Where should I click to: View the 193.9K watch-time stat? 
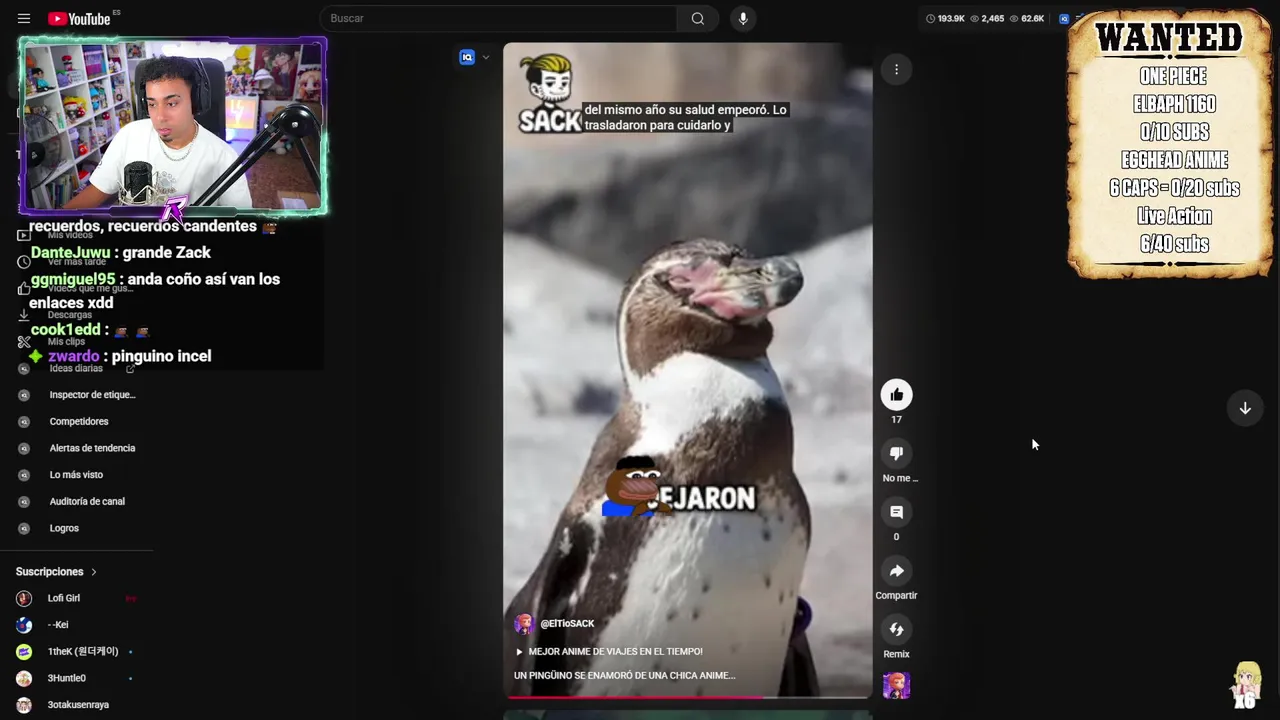945,19
